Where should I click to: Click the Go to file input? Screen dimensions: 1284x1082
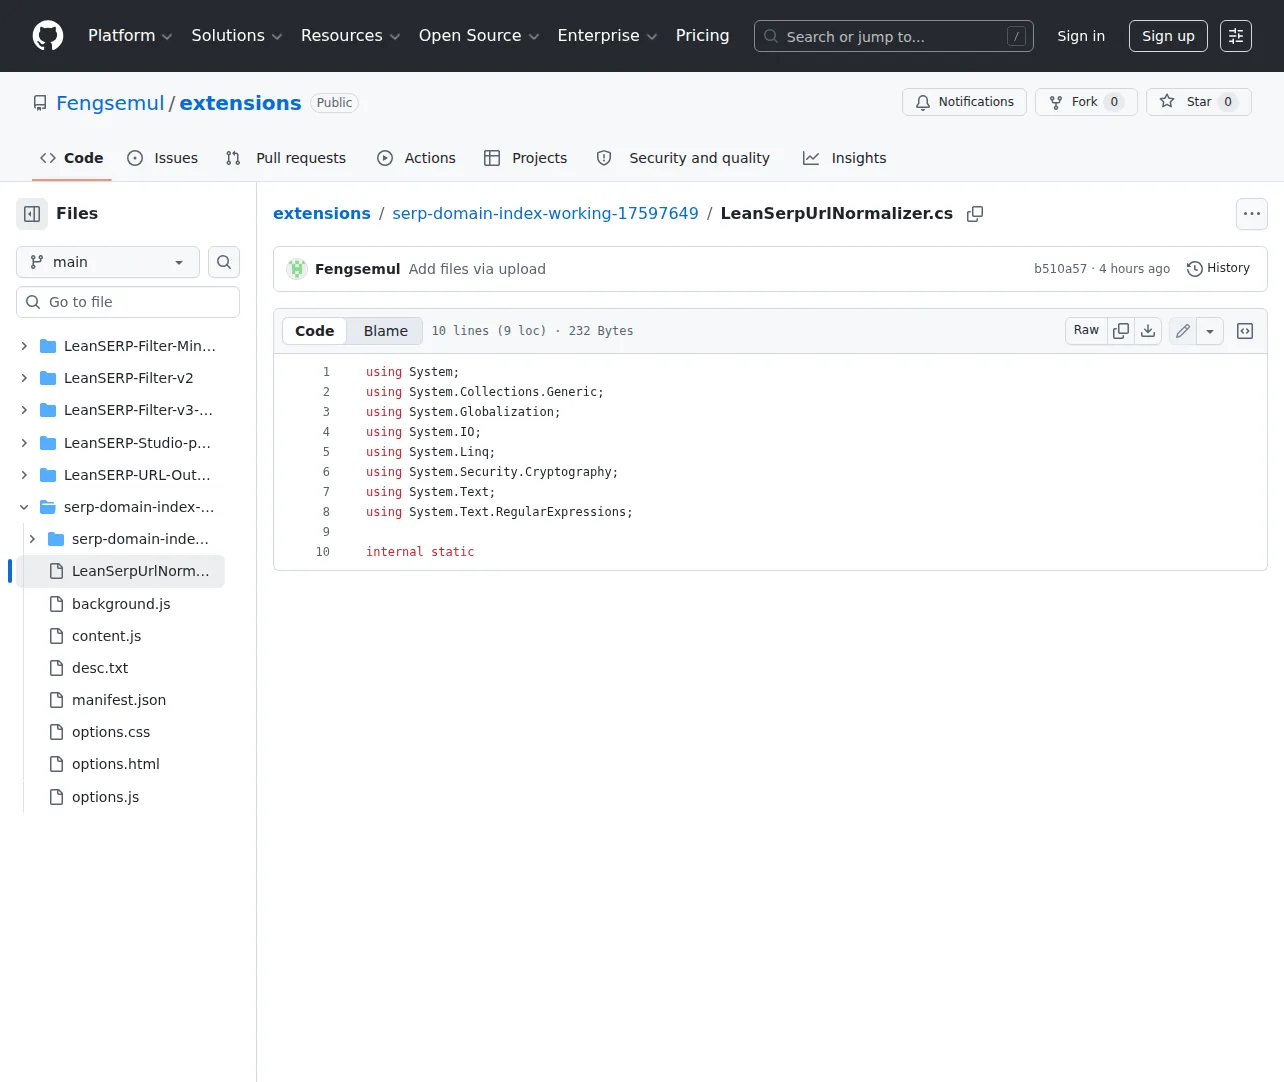[x=128, y=302]
